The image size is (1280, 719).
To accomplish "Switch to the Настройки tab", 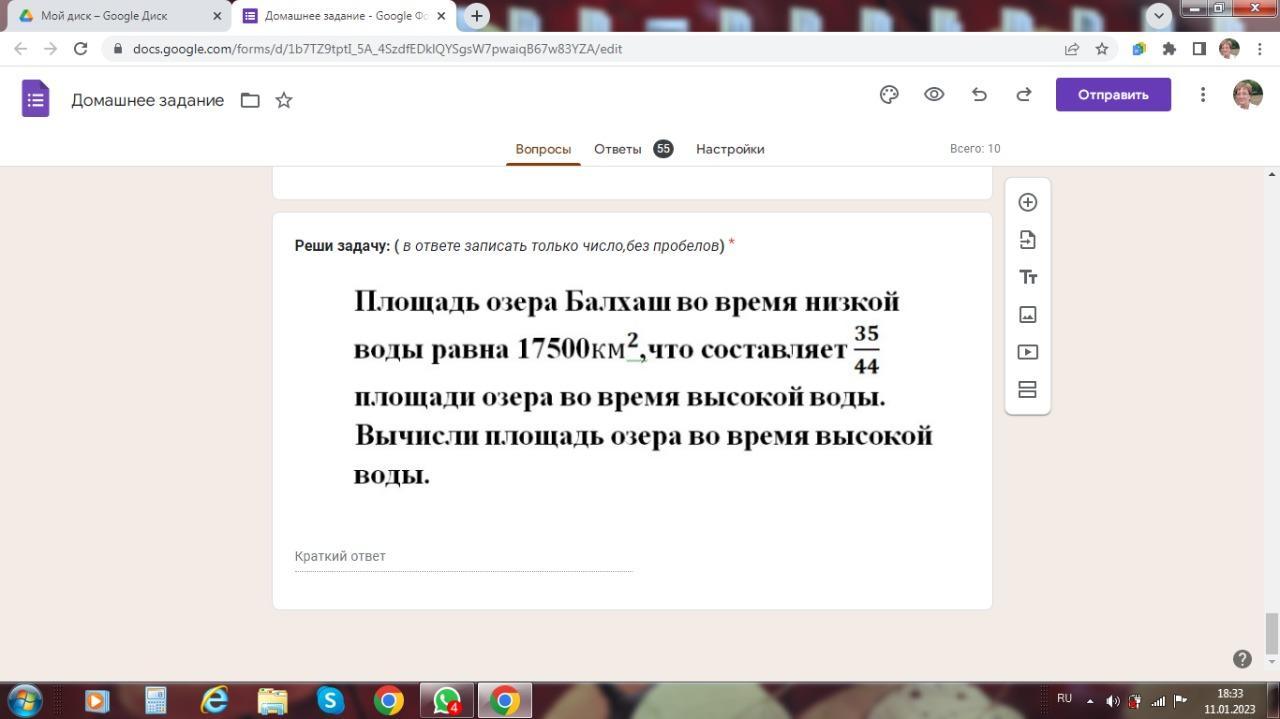I will 730,149.
